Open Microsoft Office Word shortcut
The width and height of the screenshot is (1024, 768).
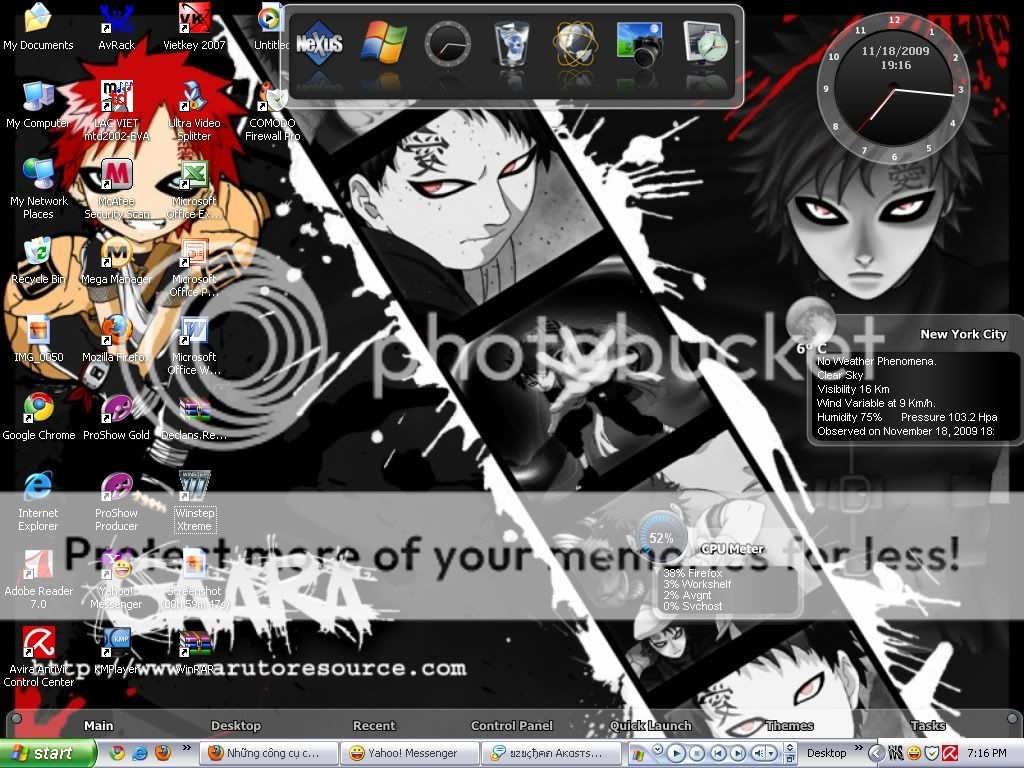click(x=194, y=346)
